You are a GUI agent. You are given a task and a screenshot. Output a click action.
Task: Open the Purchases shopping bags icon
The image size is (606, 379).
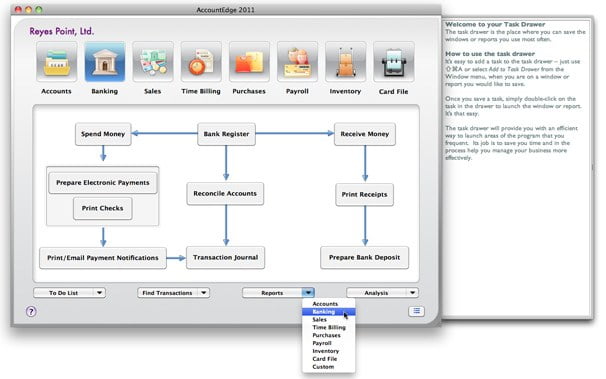click(249, 62)
